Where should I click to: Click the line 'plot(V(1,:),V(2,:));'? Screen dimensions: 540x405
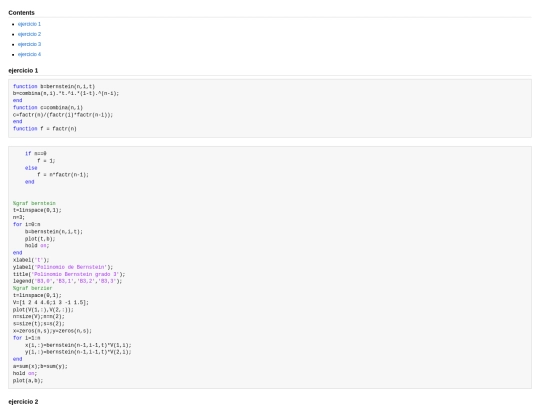click(x=43, y=310)
